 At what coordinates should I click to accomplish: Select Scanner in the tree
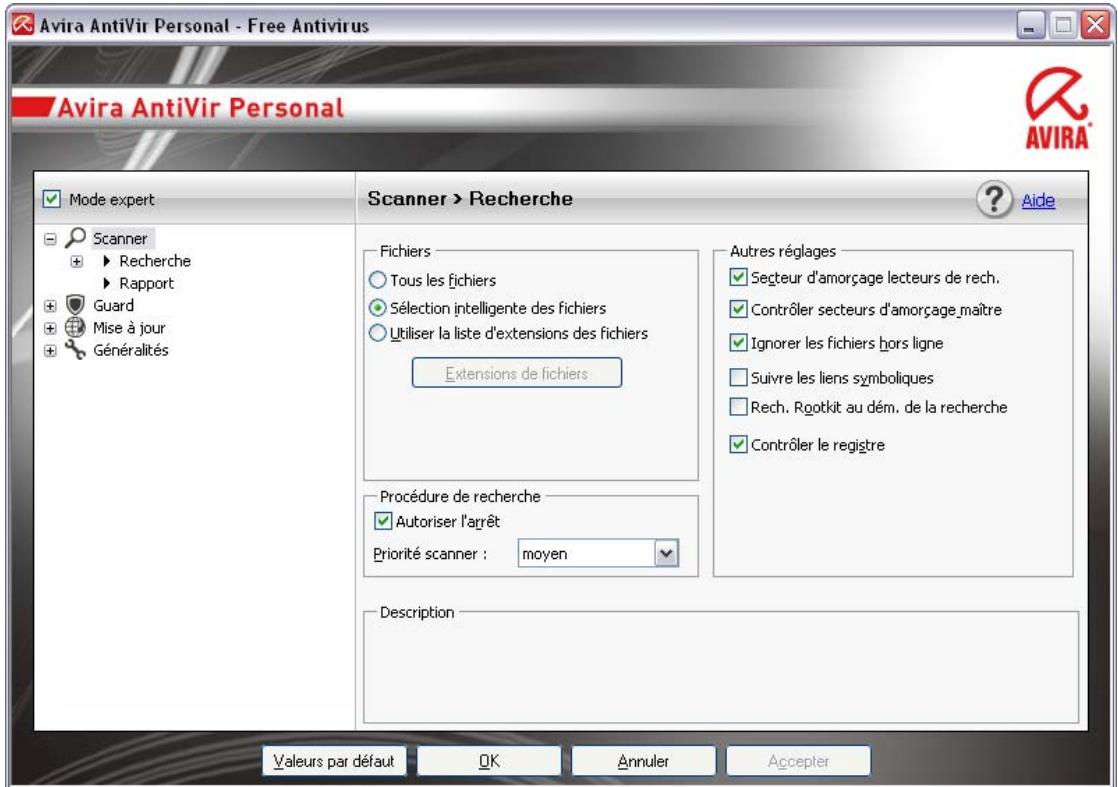[120, 238]
